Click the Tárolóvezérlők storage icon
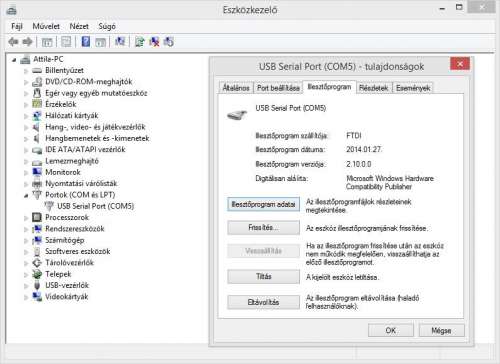 (37, 263)
